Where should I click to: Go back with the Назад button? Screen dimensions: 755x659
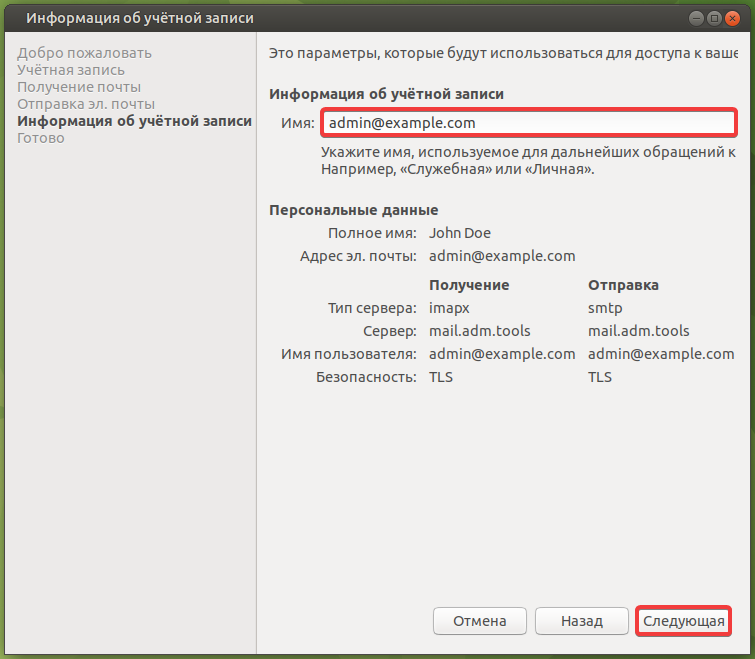click(x=582, y=621)
